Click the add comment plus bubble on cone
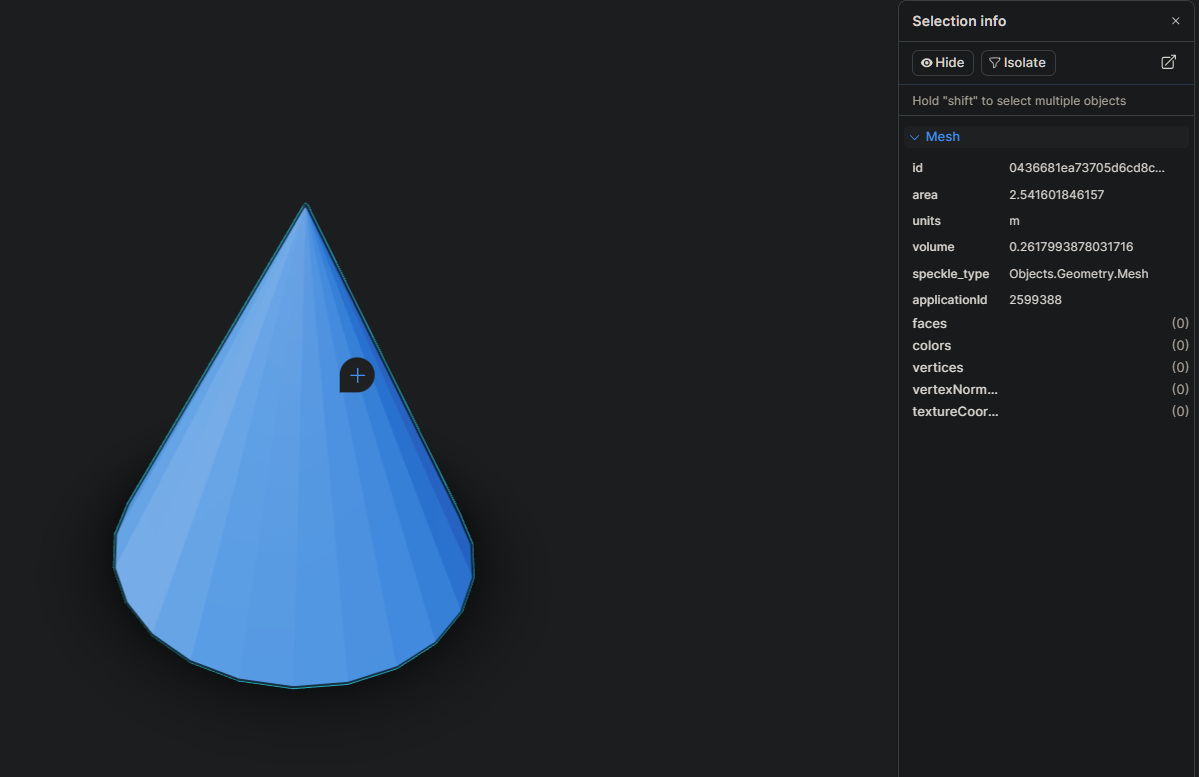 357,375
